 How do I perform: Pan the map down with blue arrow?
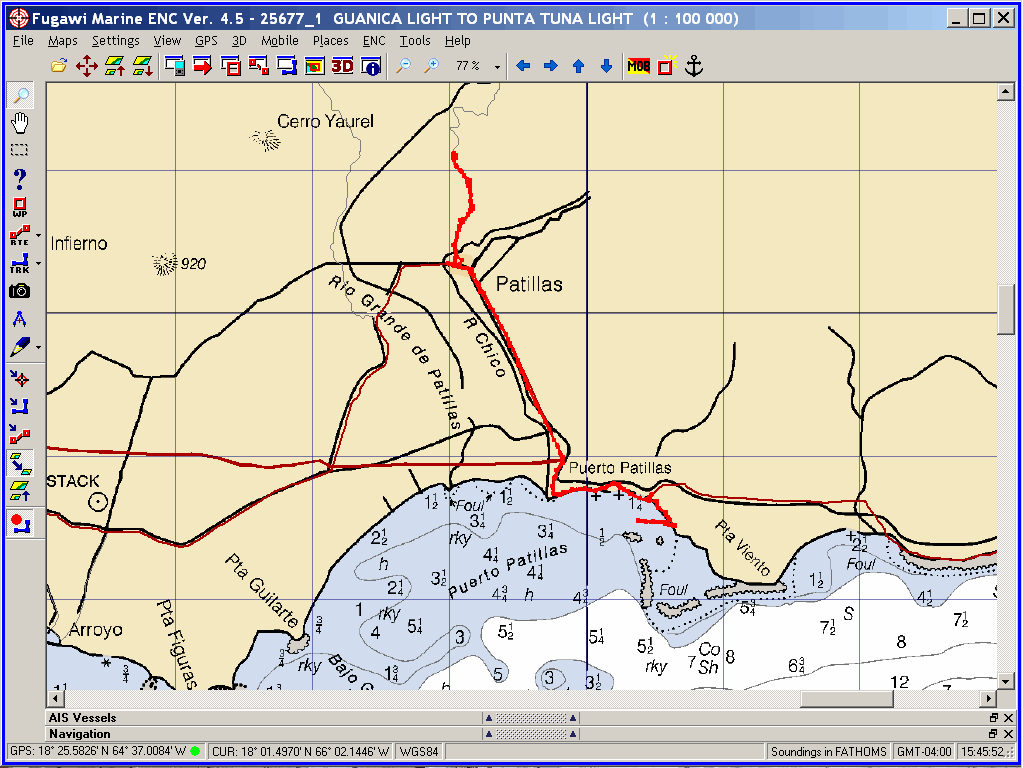(x=606, y=66)
